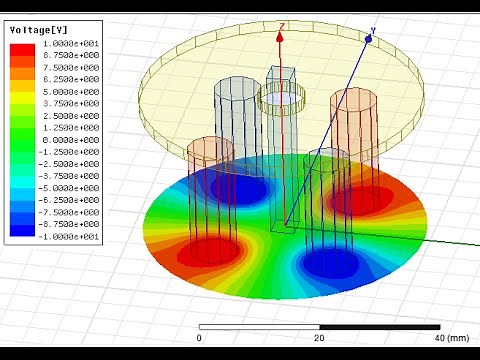The height and width of the screenshot is (360, 480).
Task: Click the blue Y axis endpoint dot
Action: [x=368, y=39]
